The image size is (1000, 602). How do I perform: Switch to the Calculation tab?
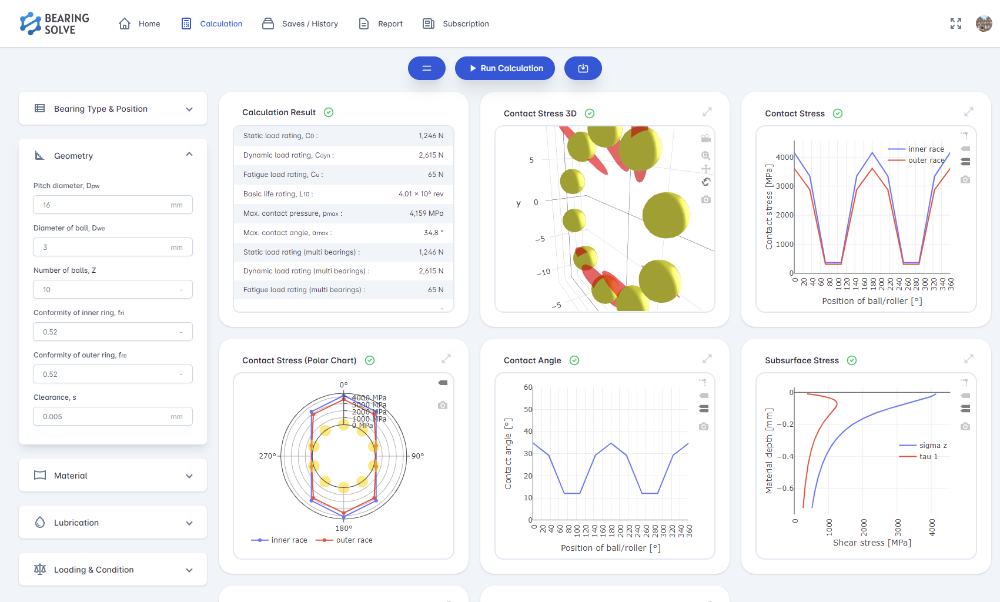click(x=212, y=24)
